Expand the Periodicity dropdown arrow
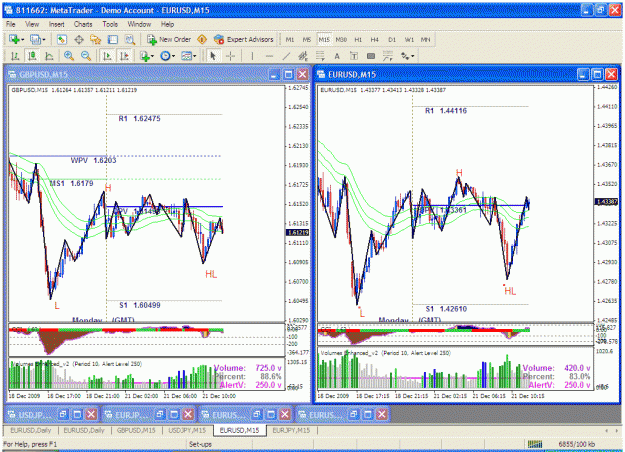Viewport: 625px width, 452px height. click(x=173, y=56)
